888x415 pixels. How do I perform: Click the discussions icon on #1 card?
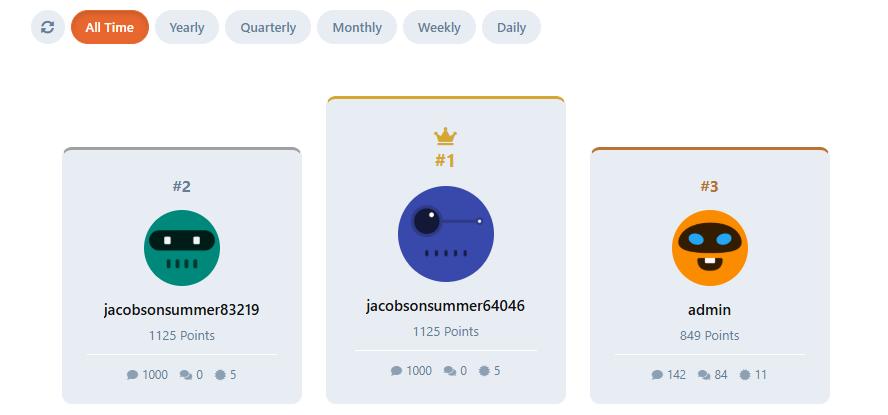(x=449, y=371)
